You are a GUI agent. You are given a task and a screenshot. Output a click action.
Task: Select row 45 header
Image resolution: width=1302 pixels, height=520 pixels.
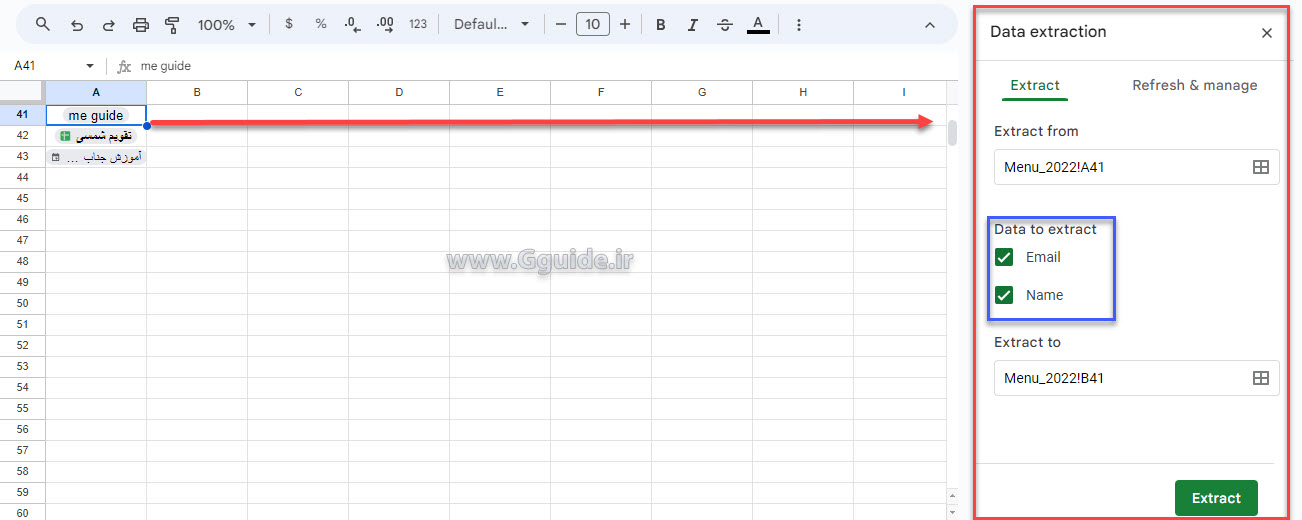[23, 198]
